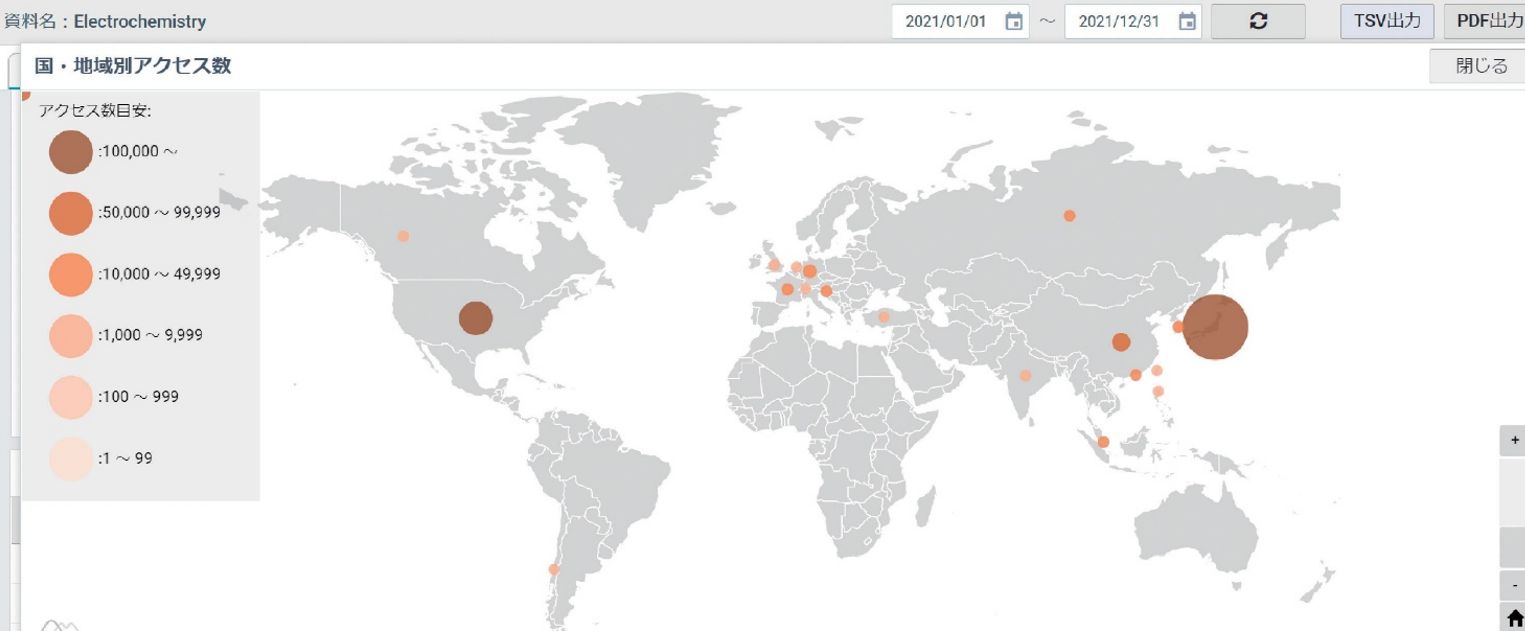Click the Turkey access bubble

[883, 317]
